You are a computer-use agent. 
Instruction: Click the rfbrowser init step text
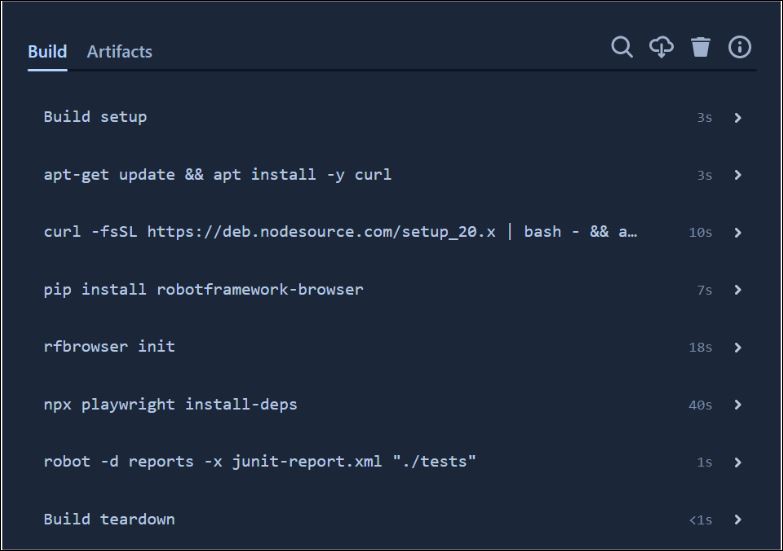point(109,347)
